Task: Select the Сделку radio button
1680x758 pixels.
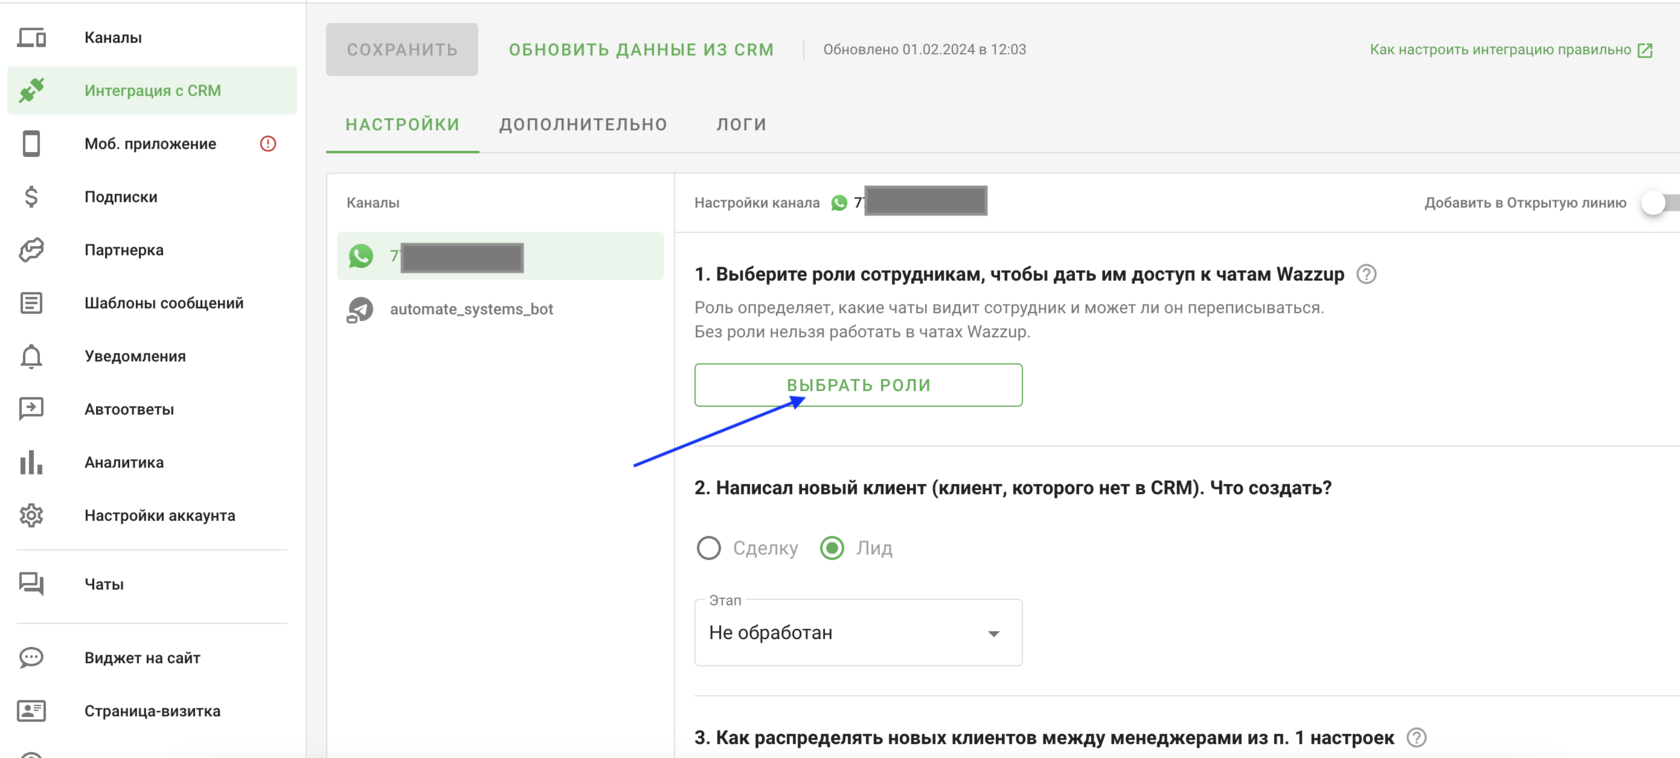Action: click(x=709, y=548)
